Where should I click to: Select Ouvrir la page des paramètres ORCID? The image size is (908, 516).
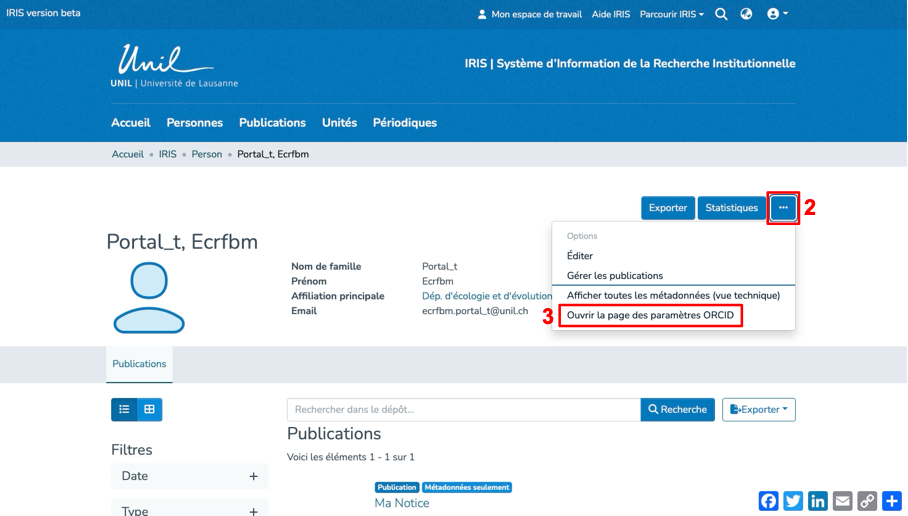[x=650, y=315]
